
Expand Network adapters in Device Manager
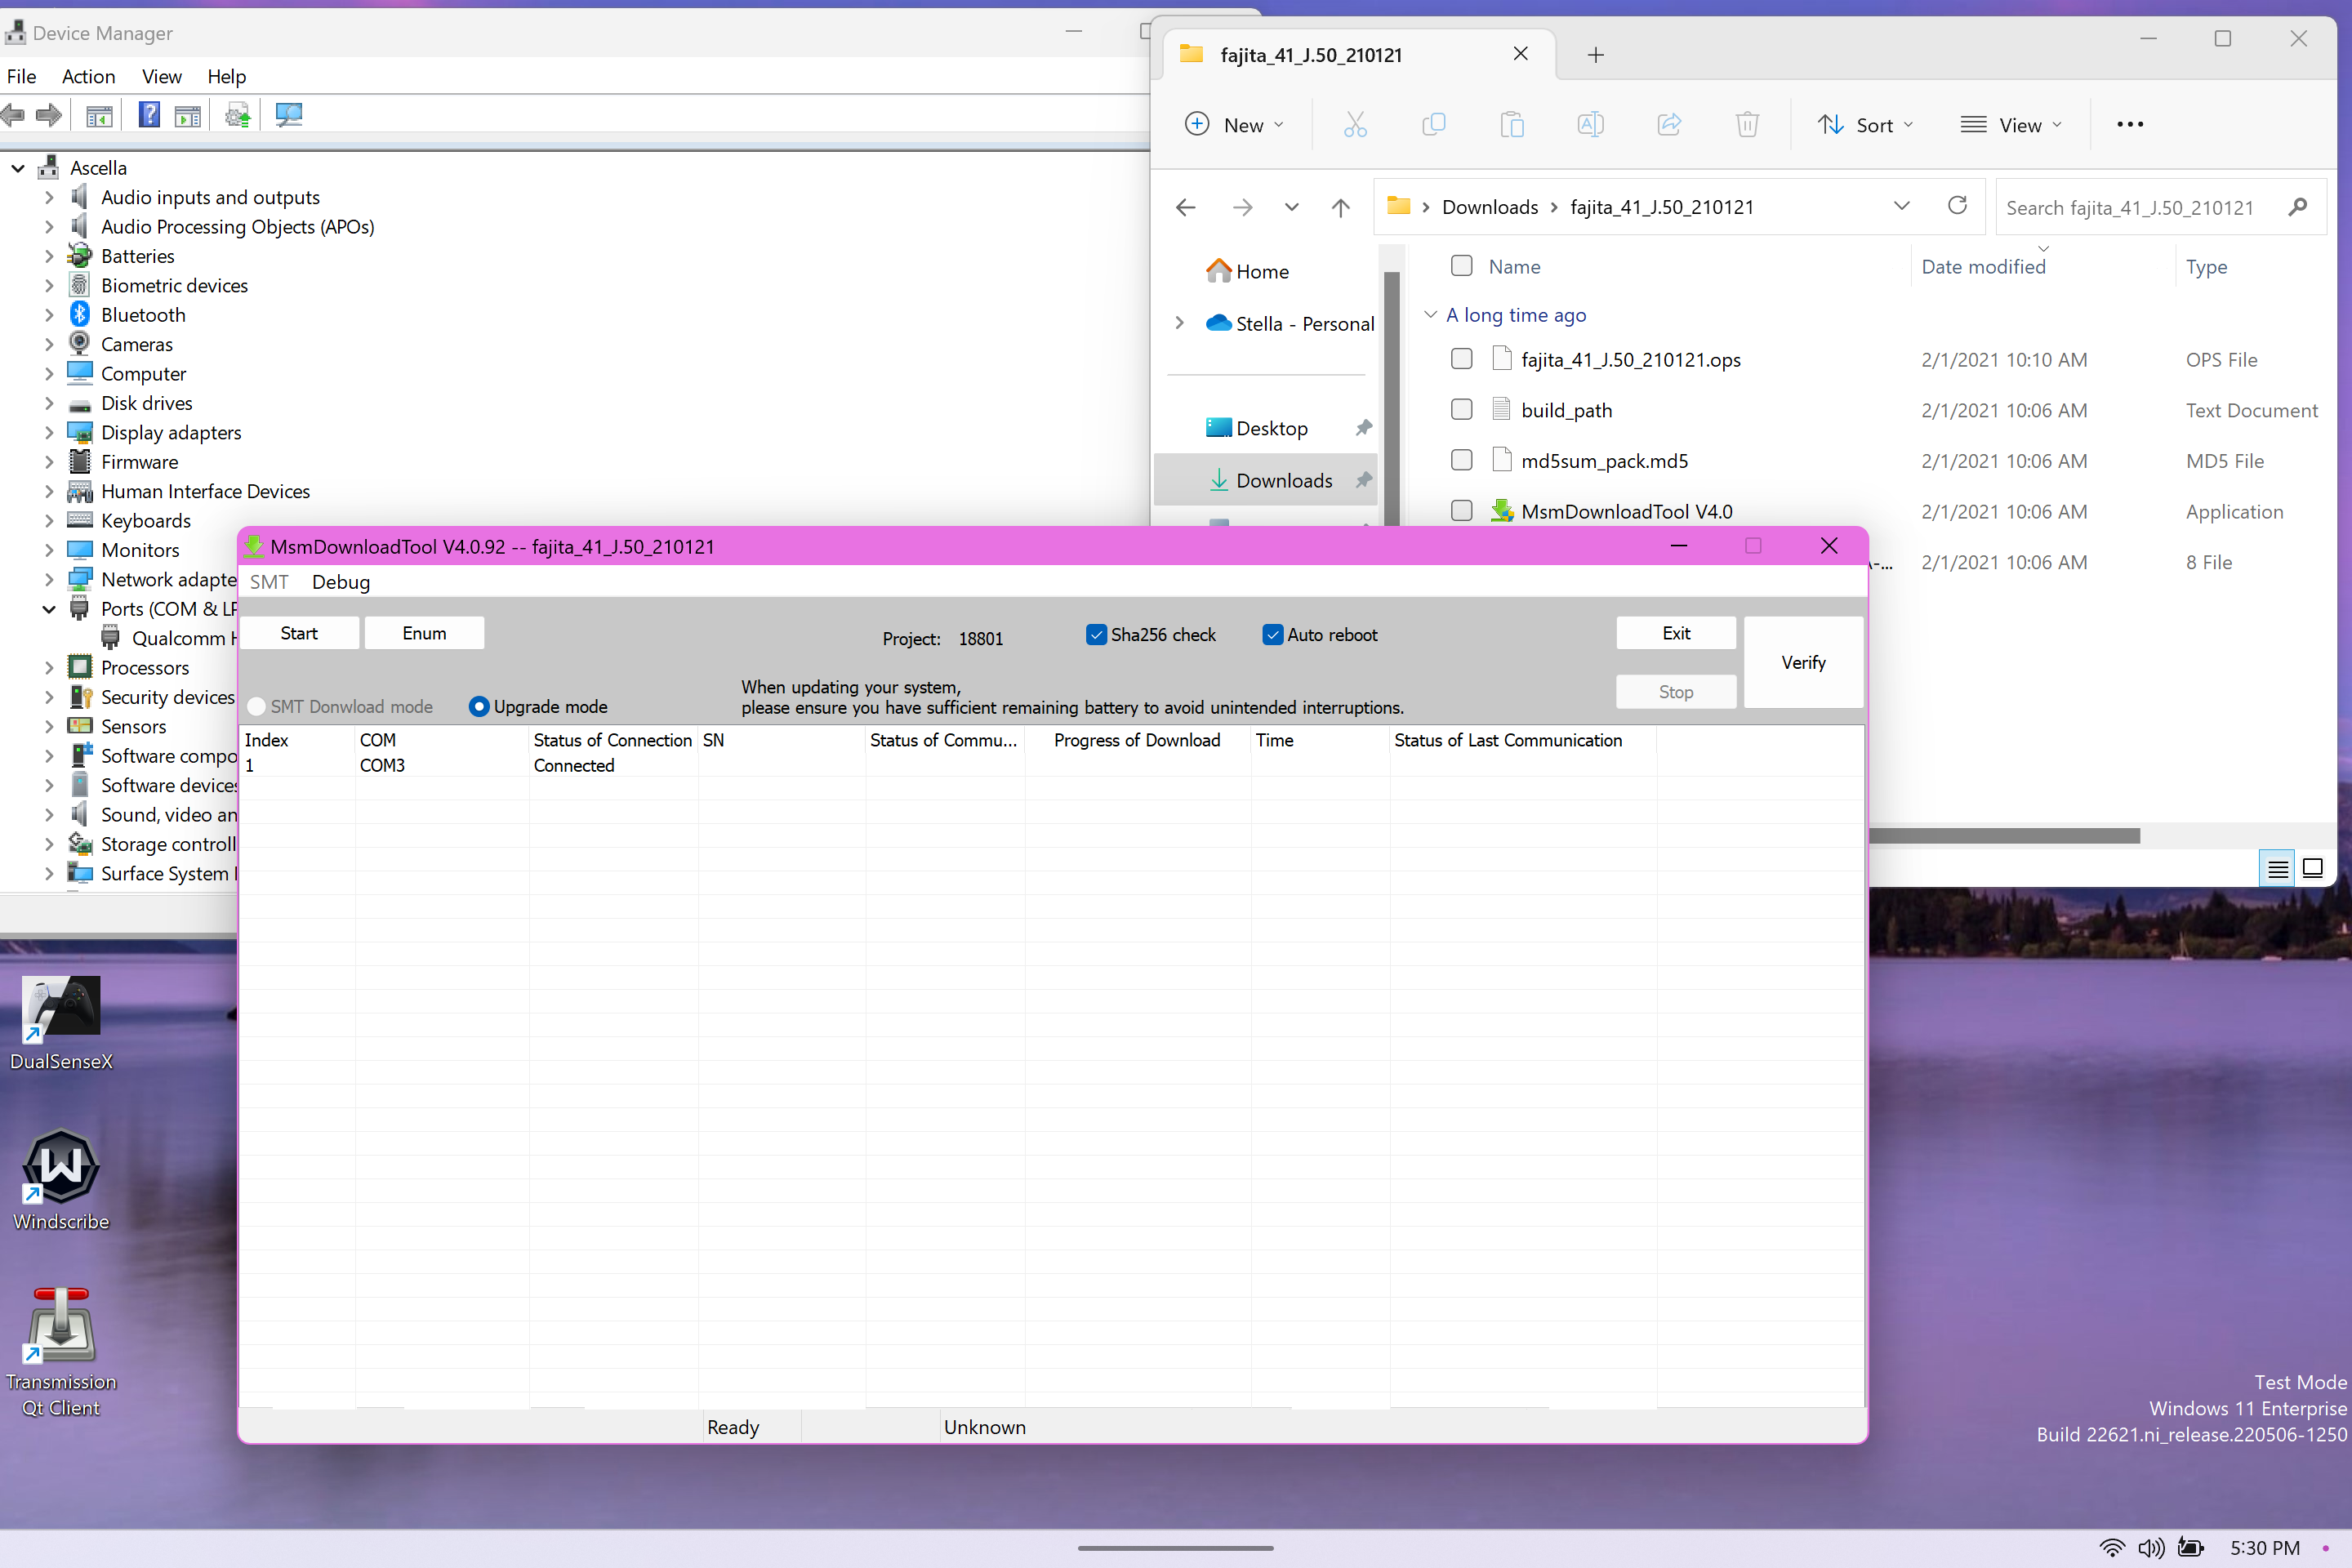(x=47, y=577)
